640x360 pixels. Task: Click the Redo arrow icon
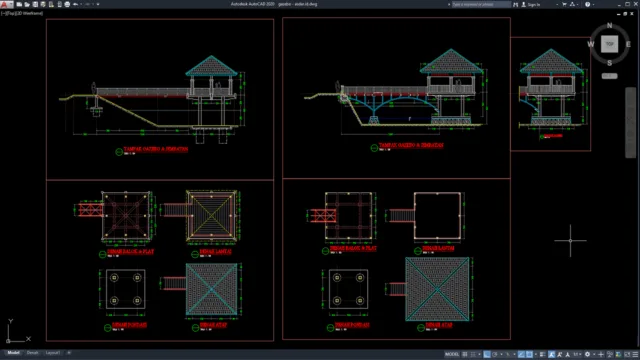tap(87, 4)
